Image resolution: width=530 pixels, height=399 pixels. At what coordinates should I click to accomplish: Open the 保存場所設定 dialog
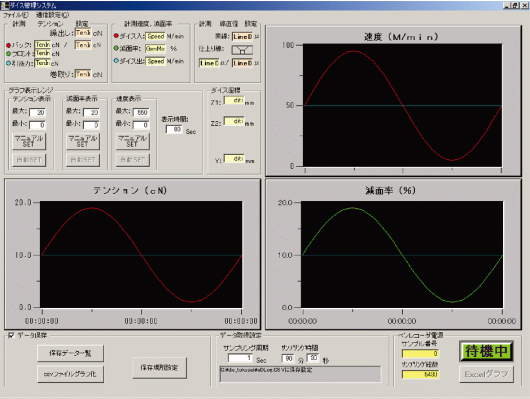click(x=159, y=368)
